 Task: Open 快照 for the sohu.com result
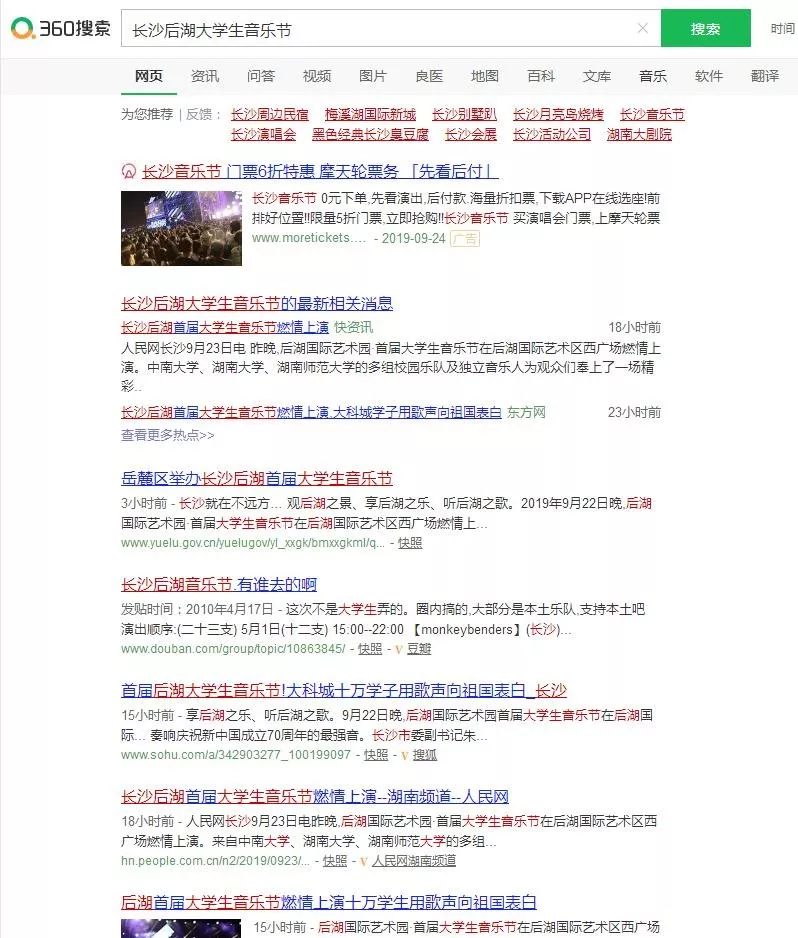pos(376,755)
